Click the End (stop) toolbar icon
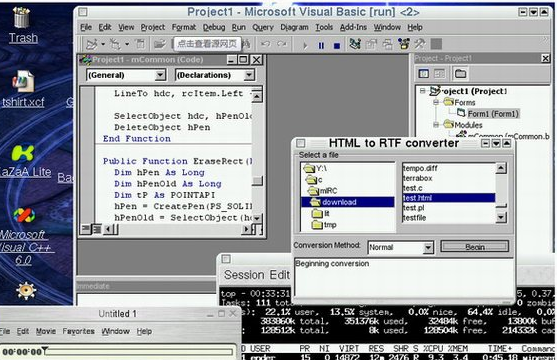 [x=337, y=45]
